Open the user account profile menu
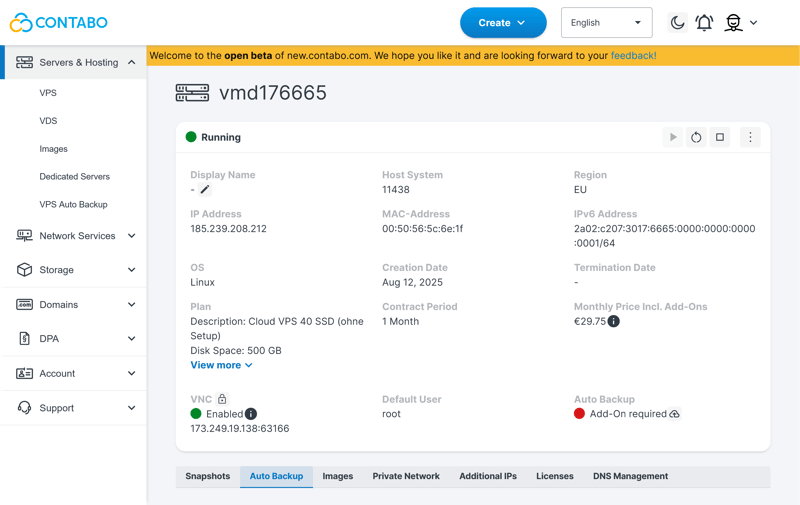 [740, 23]
